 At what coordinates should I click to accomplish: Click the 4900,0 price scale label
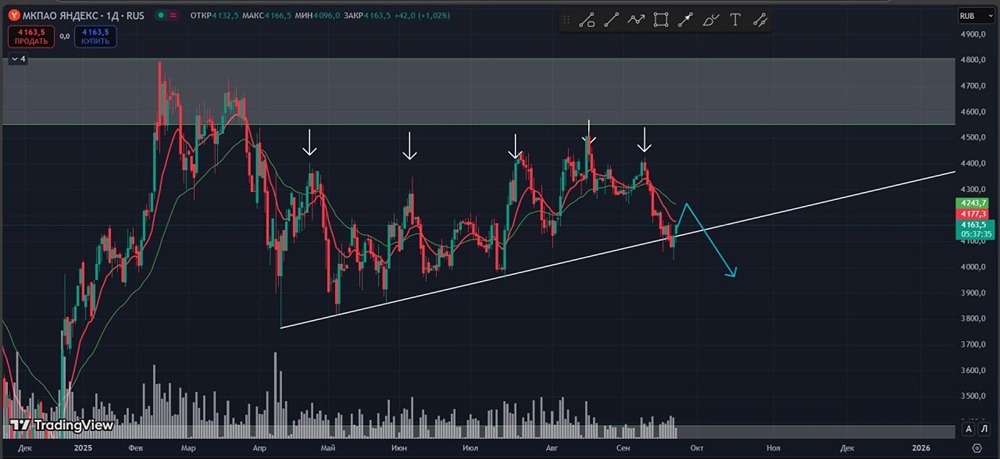click(973, 34)
